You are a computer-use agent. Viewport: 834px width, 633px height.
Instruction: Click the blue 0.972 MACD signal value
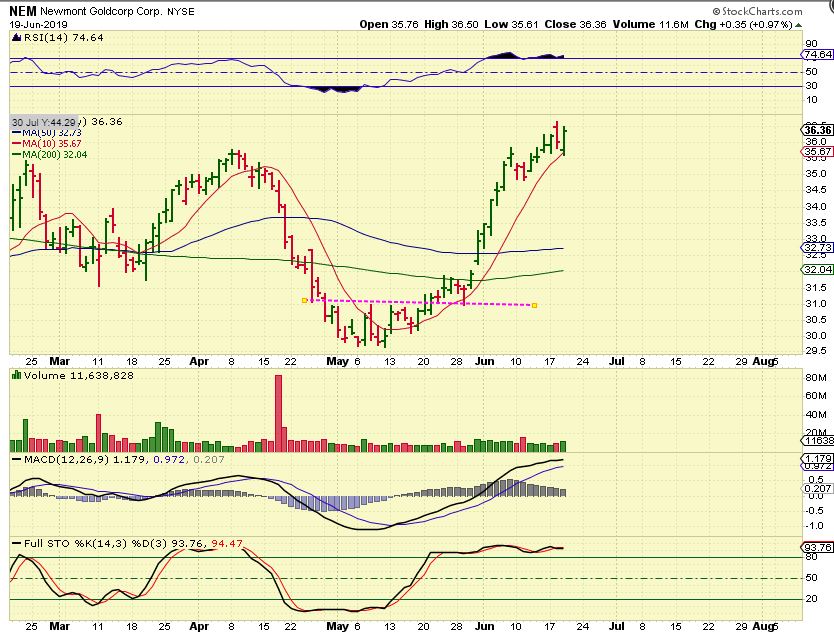click(x=169, y=459)
